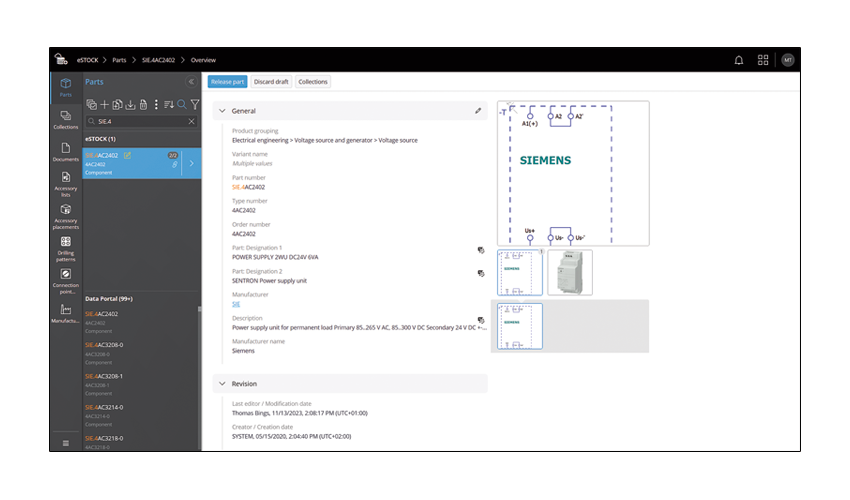Open Accessory placements in the sidebar
The width and height of the screenshot is (850, 500).
pos(66,217)
